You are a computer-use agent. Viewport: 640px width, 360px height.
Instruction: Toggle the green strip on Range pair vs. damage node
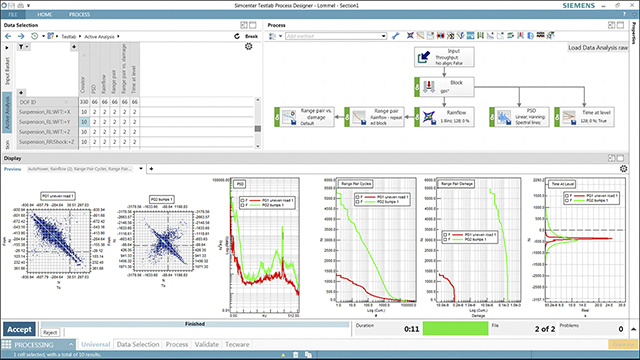click(x=277, y=117)
